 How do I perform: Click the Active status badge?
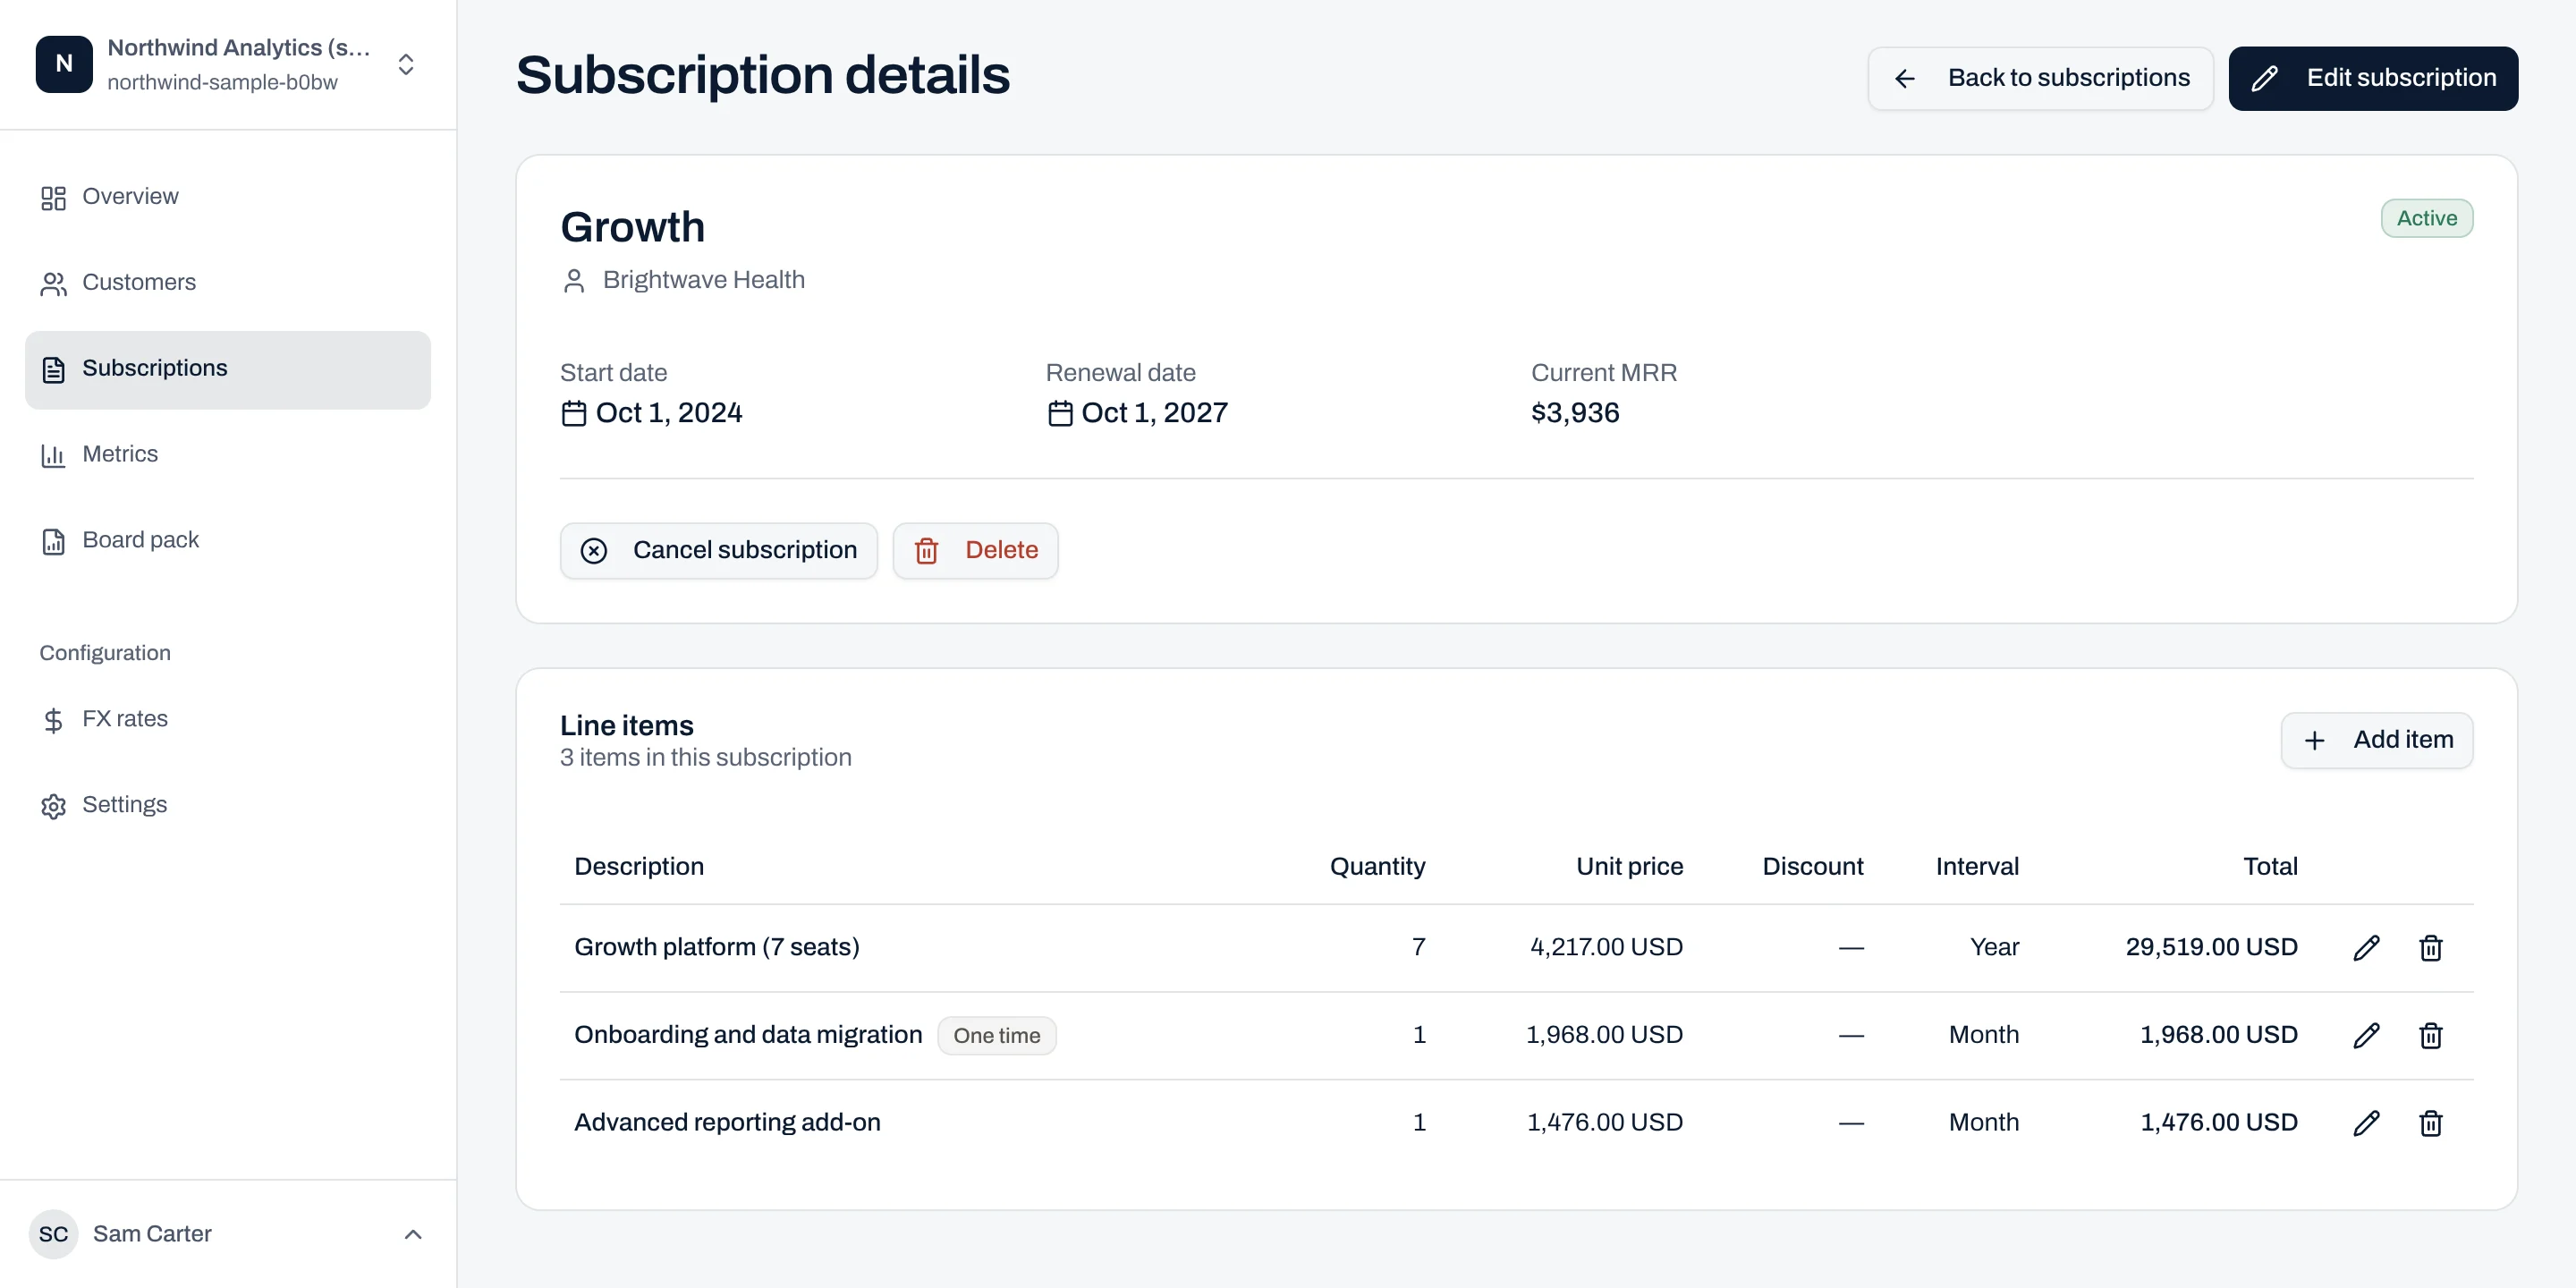(2427, 218)
